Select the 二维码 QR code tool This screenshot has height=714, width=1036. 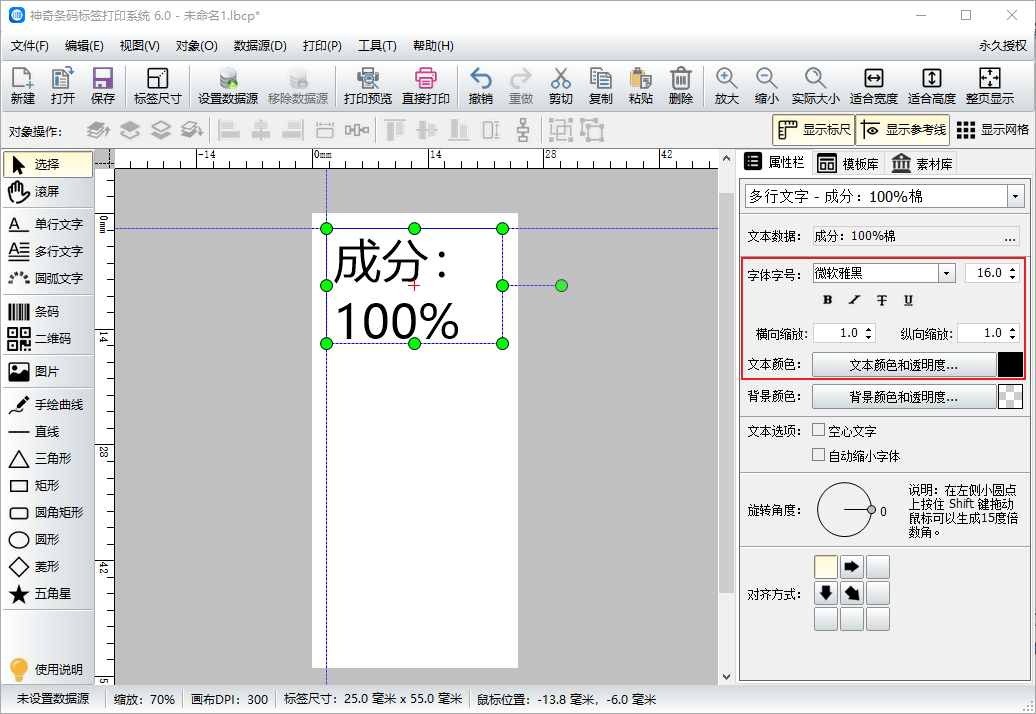tap(46, 339)
